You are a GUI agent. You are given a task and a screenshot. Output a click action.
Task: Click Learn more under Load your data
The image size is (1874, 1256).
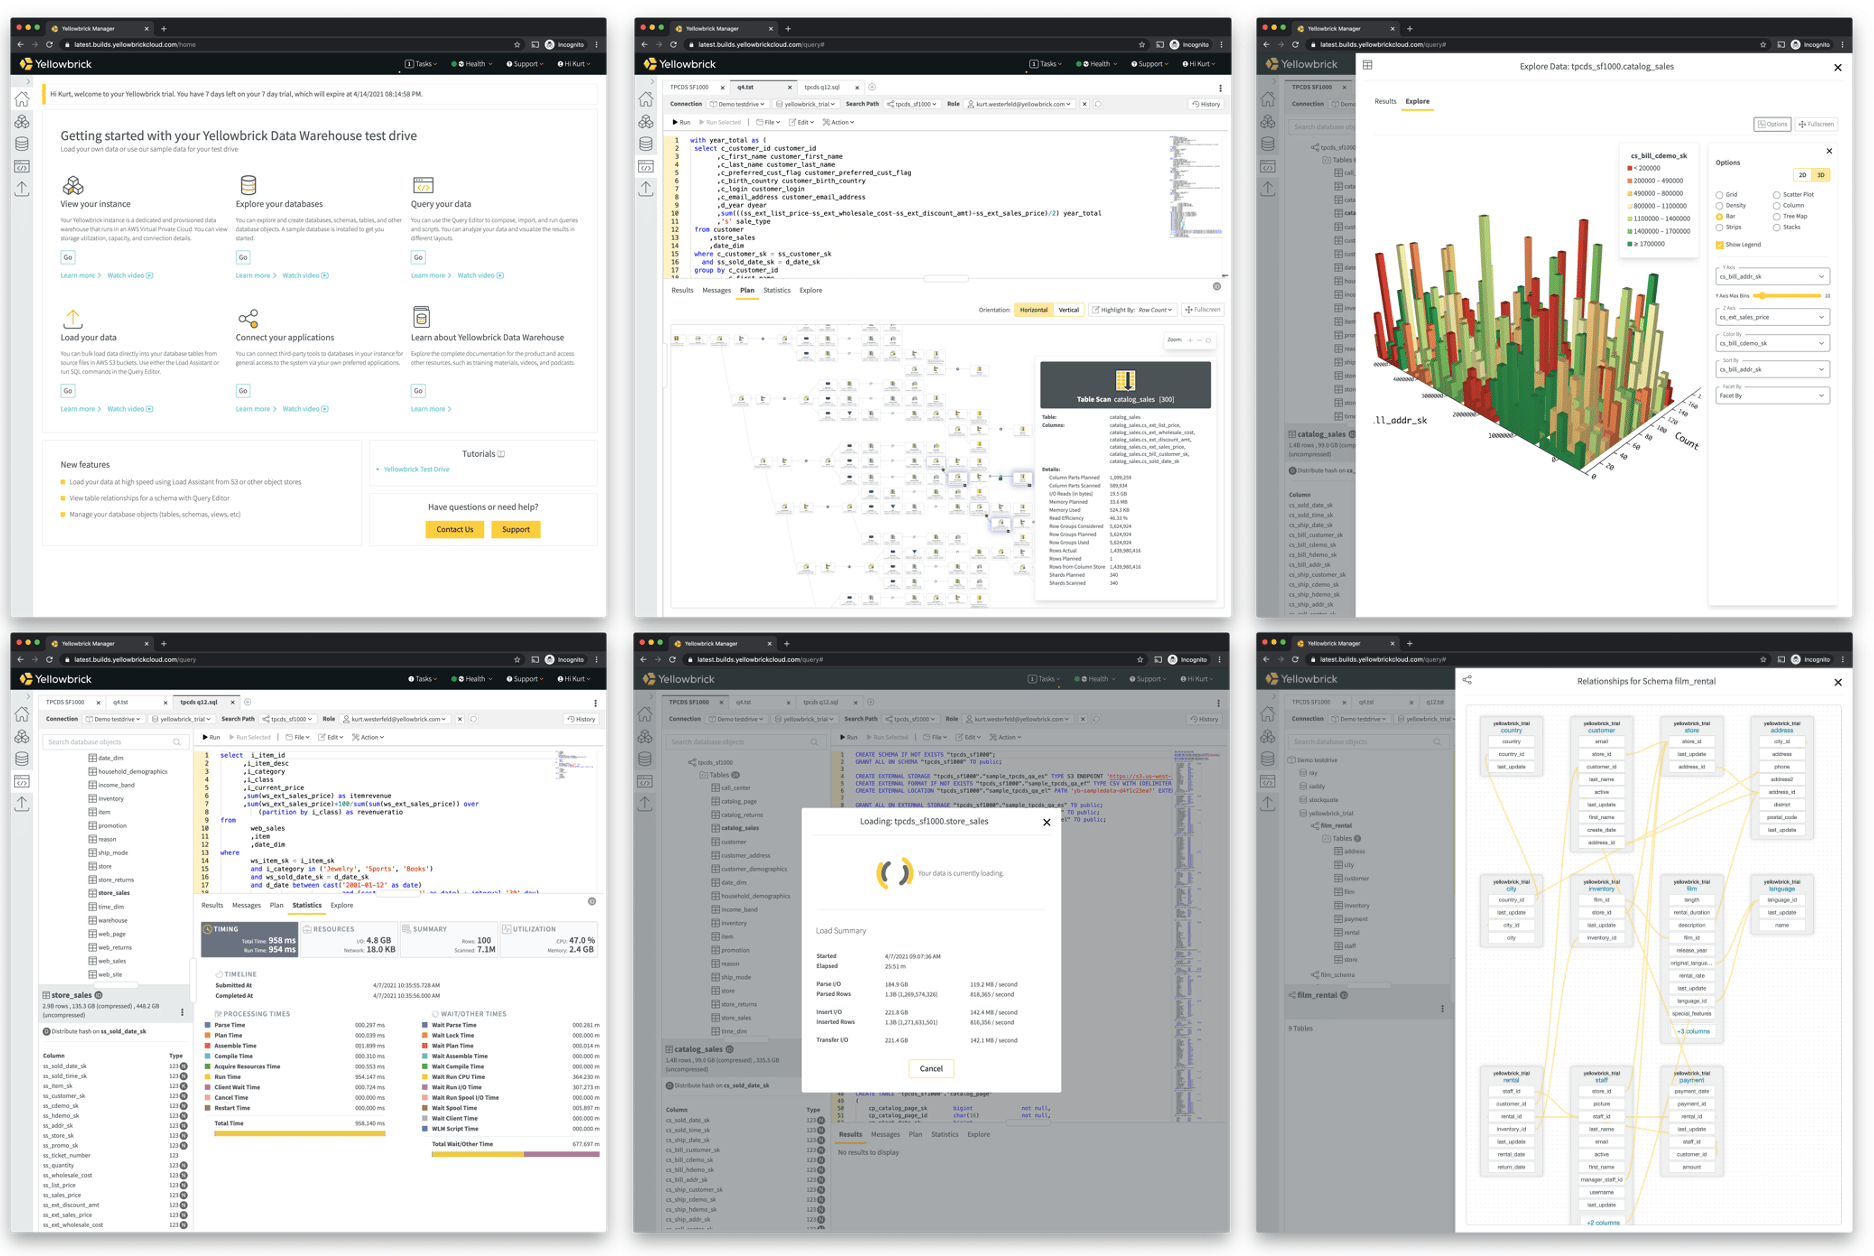(80, 409)
